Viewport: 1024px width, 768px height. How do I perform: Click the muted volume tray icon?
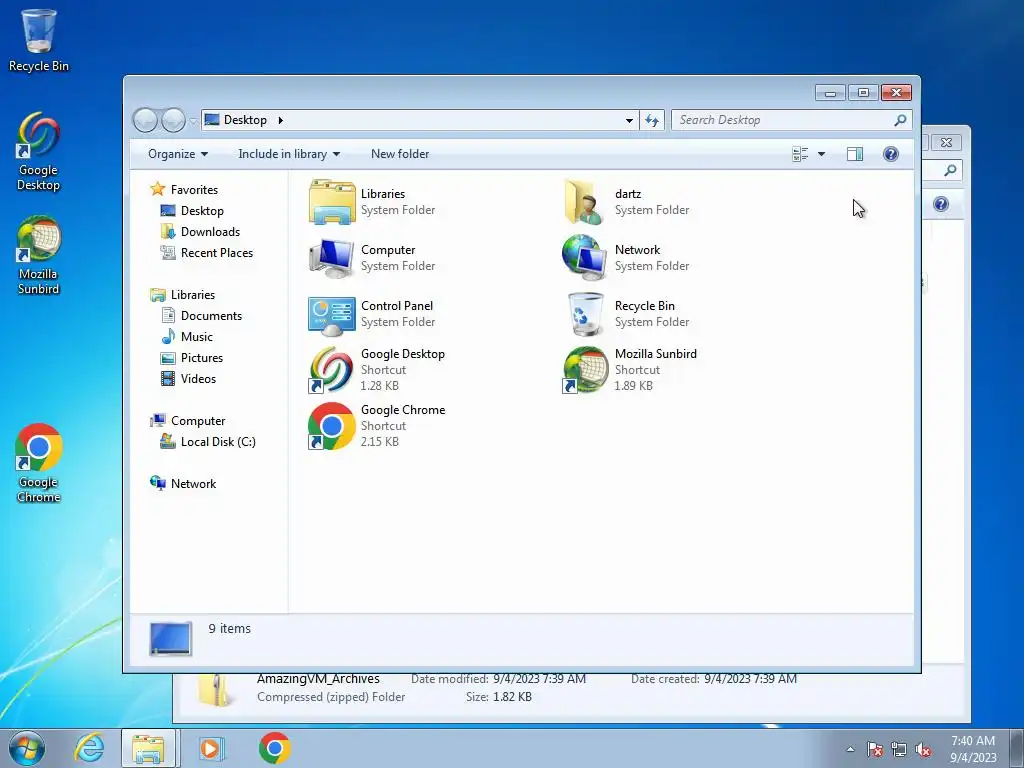tap(923, 749)
